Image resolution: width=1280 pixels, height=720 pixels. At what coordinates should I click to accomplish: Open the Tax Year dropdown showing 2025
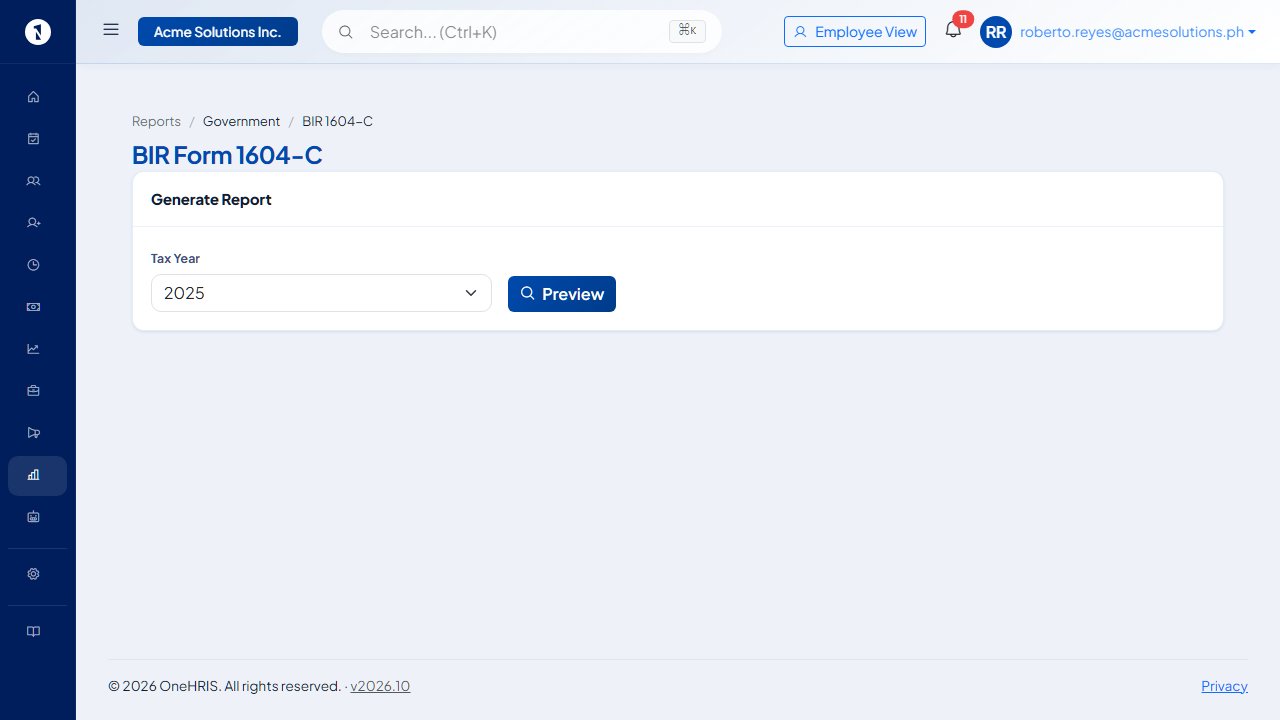(321, 293)
